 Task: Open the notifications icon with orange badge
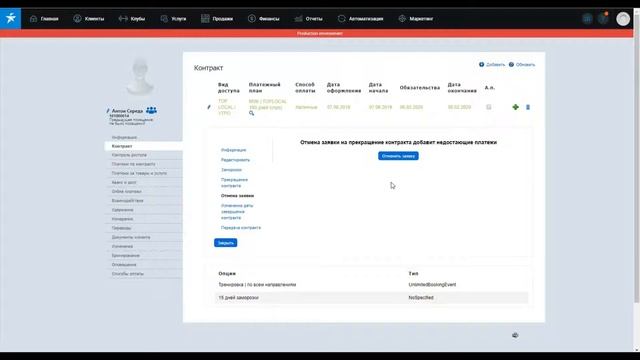click(x=603, y=18)
